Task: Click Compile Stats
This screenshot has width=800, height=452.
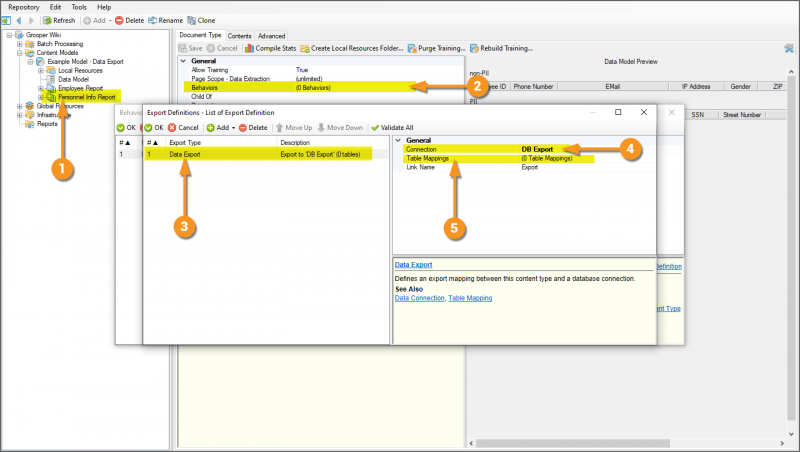Action: pos(270,48)
